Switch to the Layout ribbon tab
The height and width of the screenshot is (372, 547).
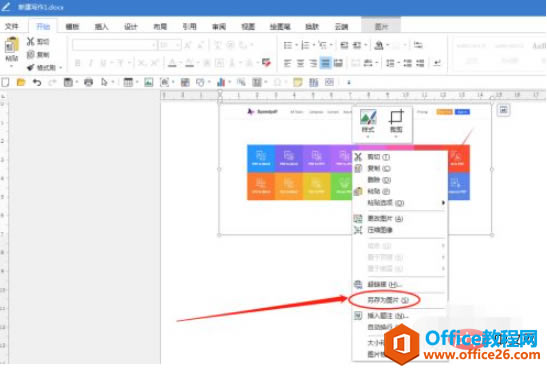pos(160,27)
